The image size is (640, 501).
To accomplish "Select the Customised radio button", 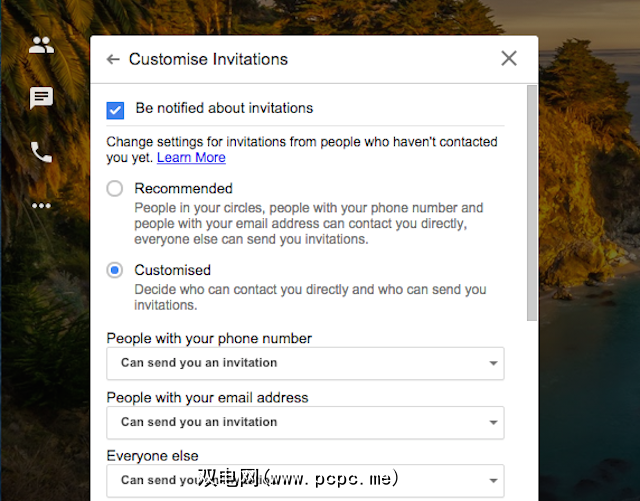I will pos(116,270).
